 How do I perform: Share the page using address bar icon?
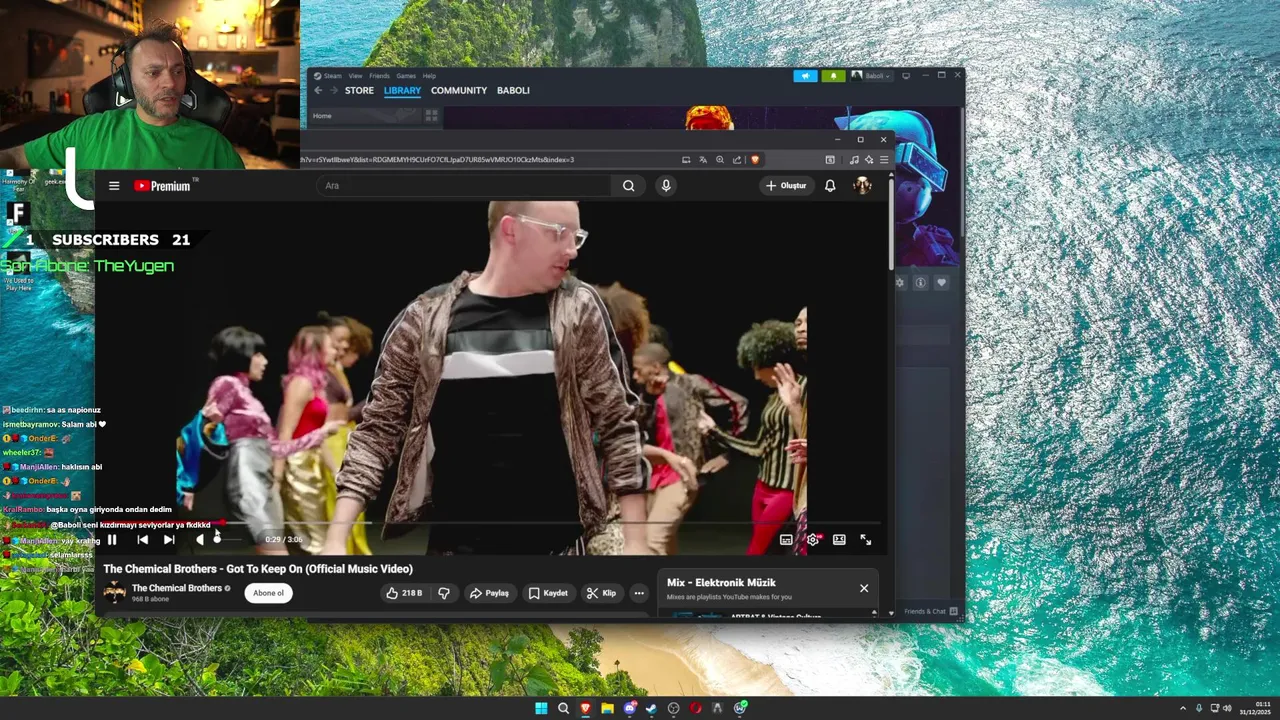(x=737, y=160)
